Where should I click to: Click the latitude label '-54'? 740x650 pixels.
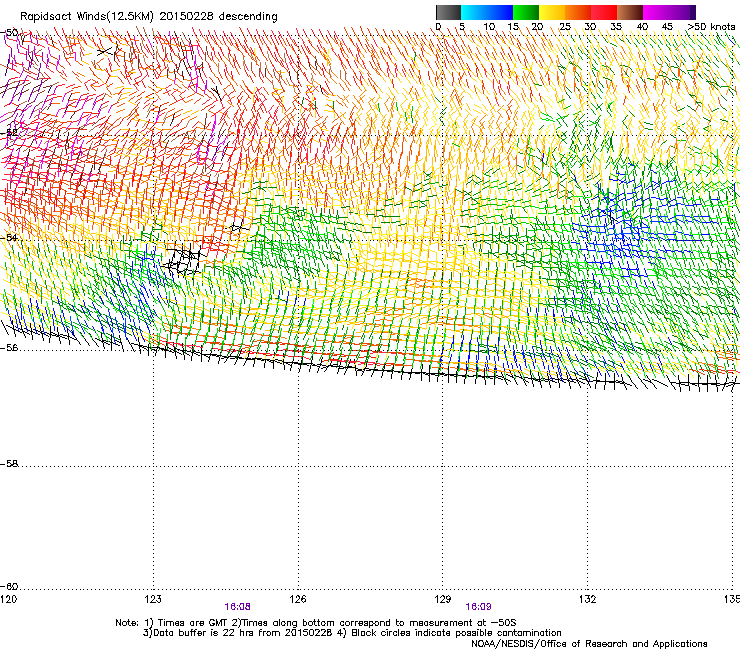9,237
